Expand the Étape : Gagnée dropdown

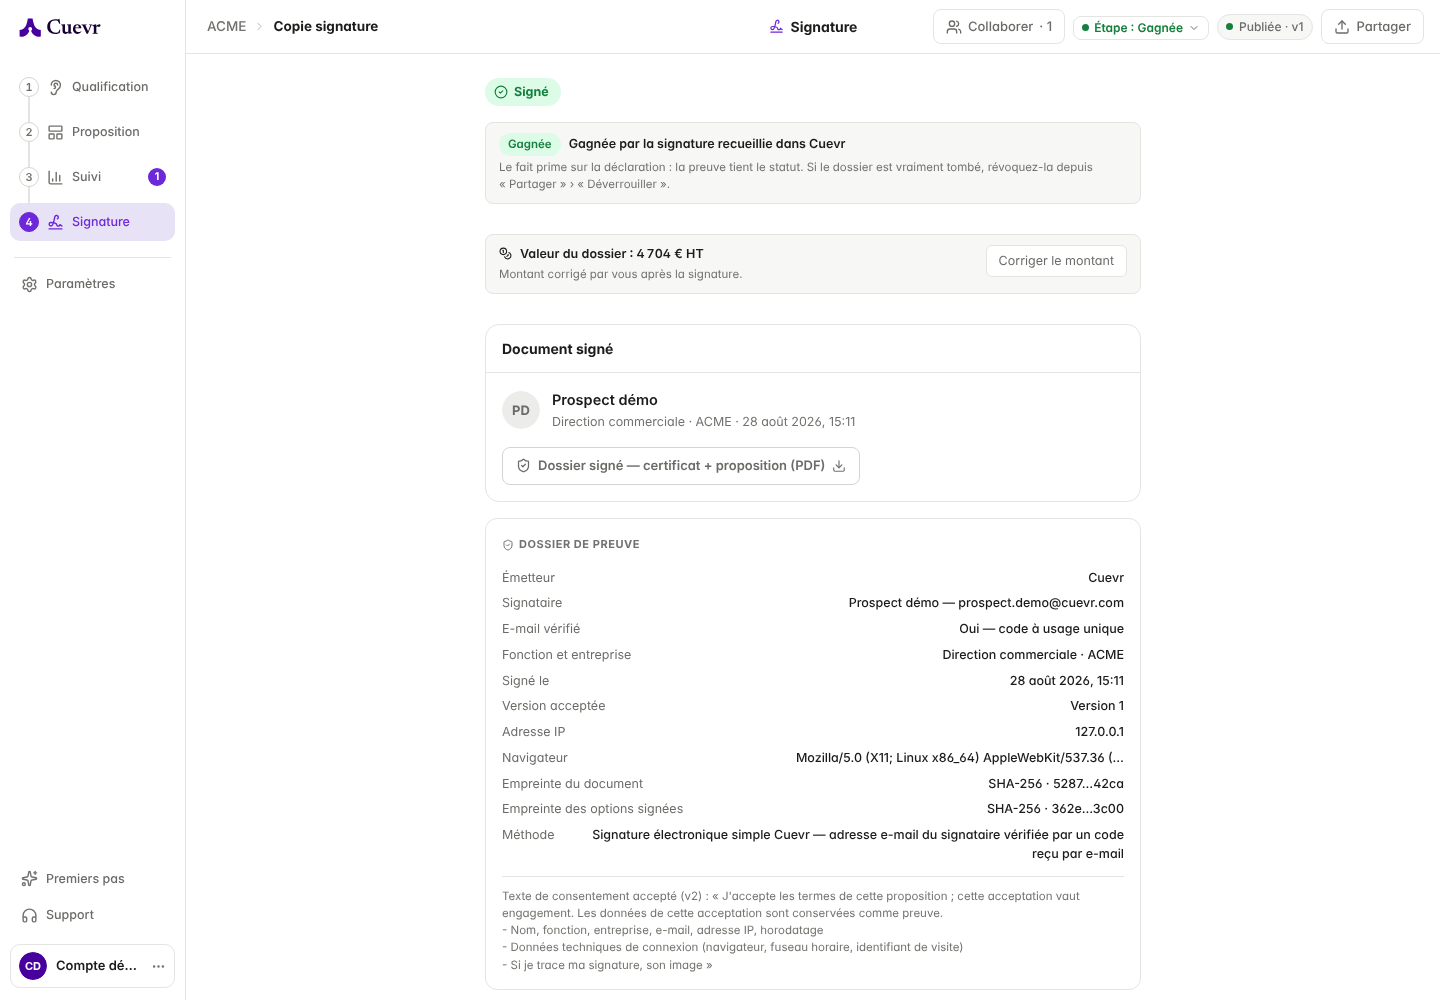[1141, 28]
